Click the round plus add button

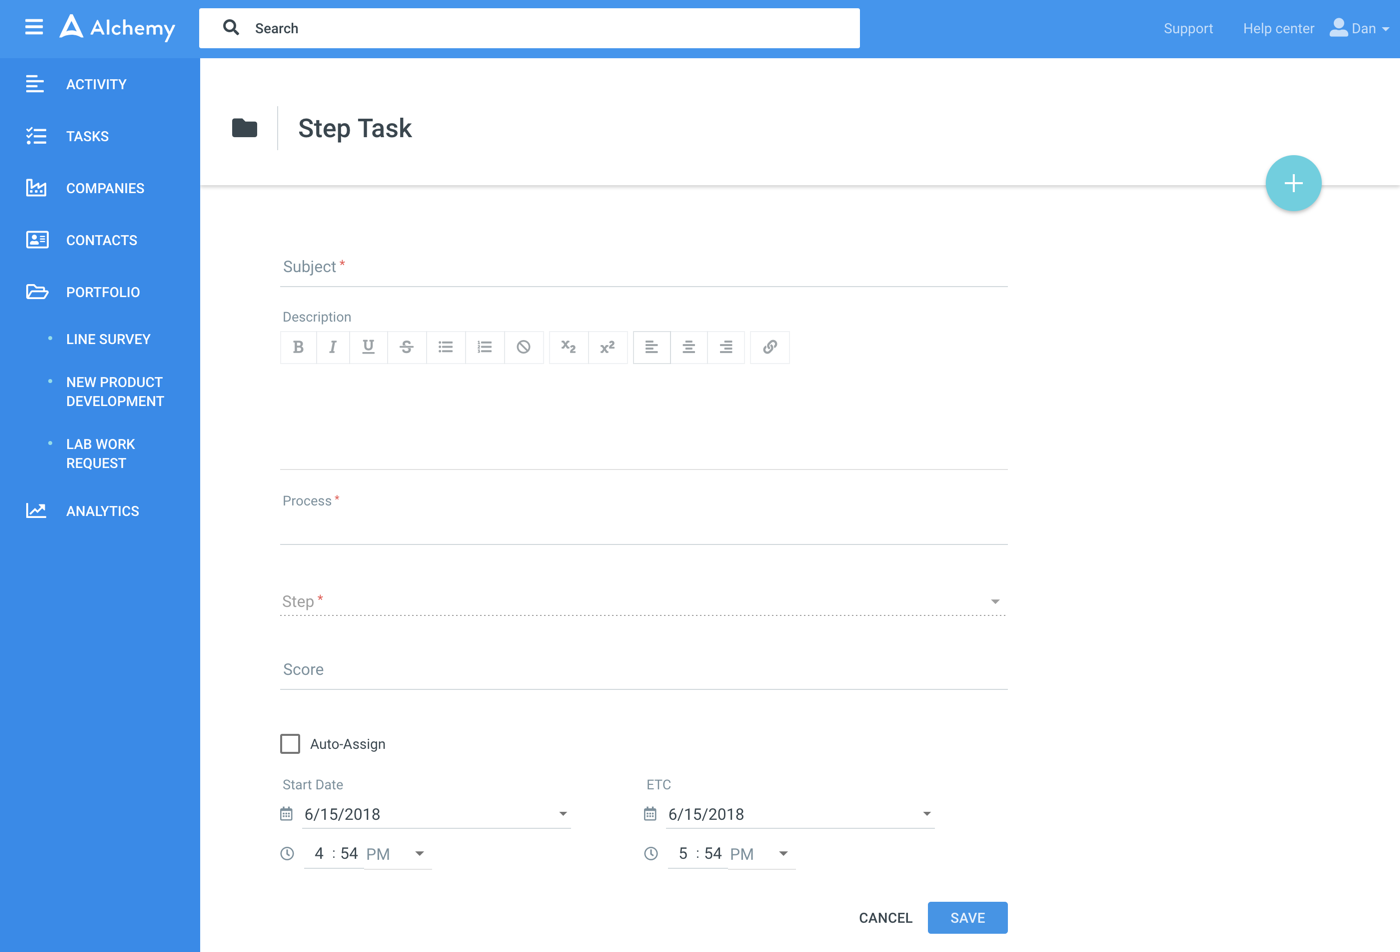point(1293,183)
